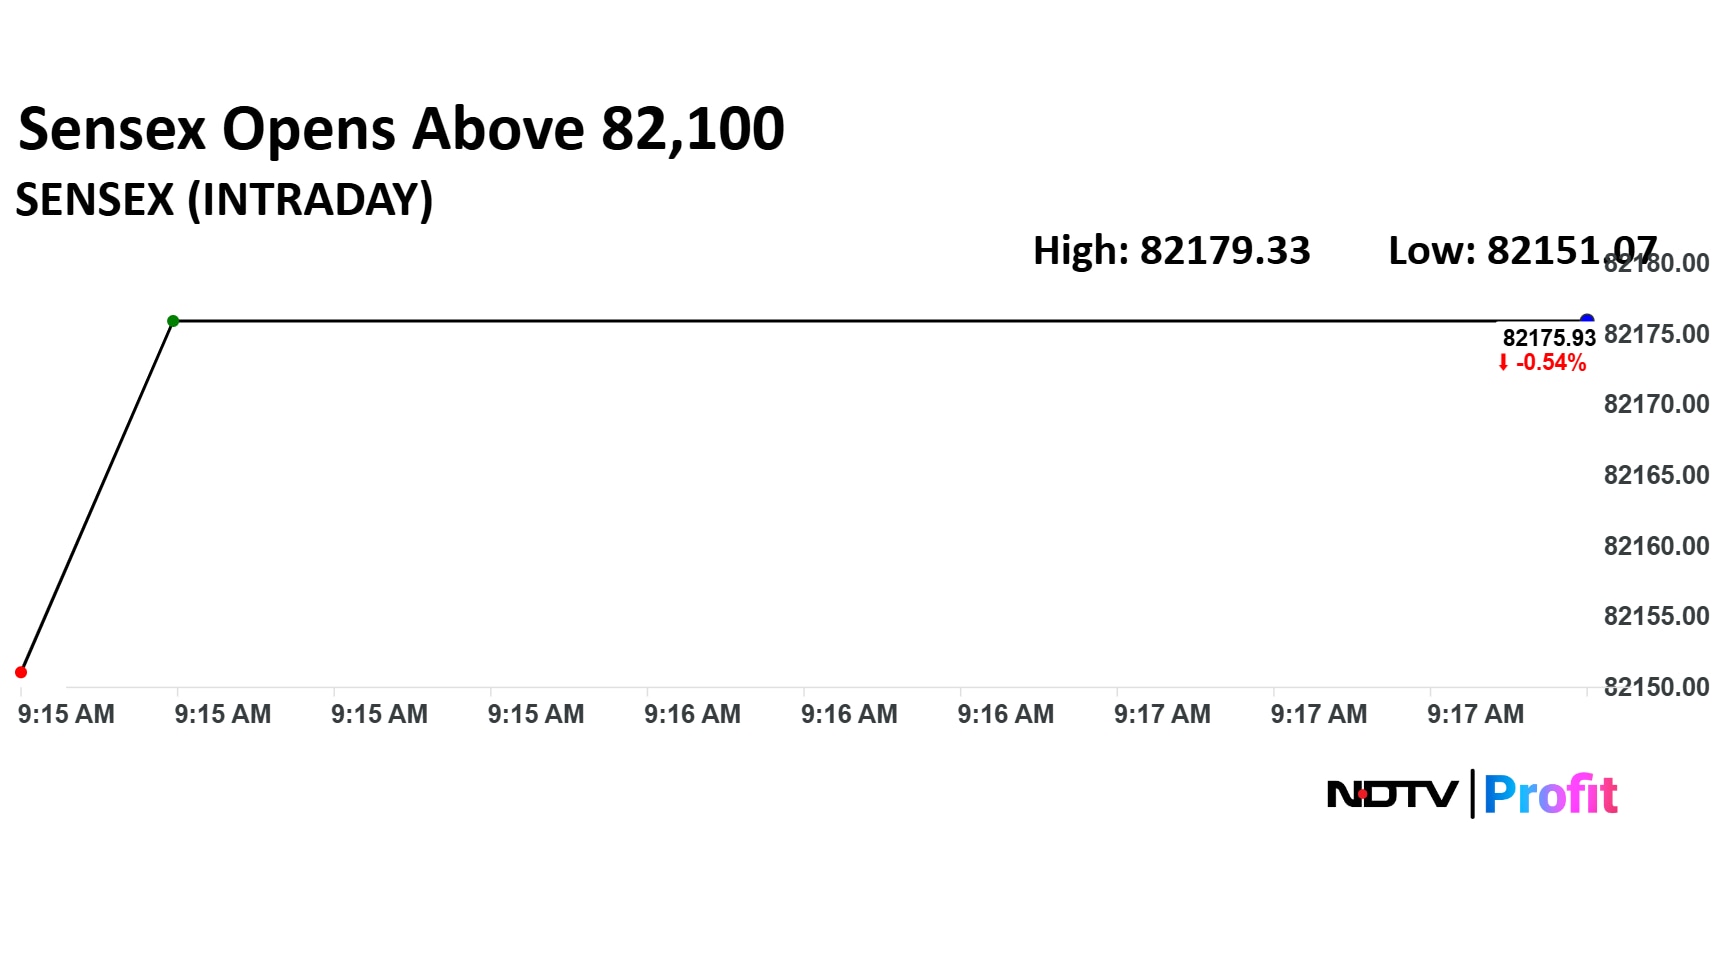
Task: Click the NDTV logo
Action: (1391, 795)
